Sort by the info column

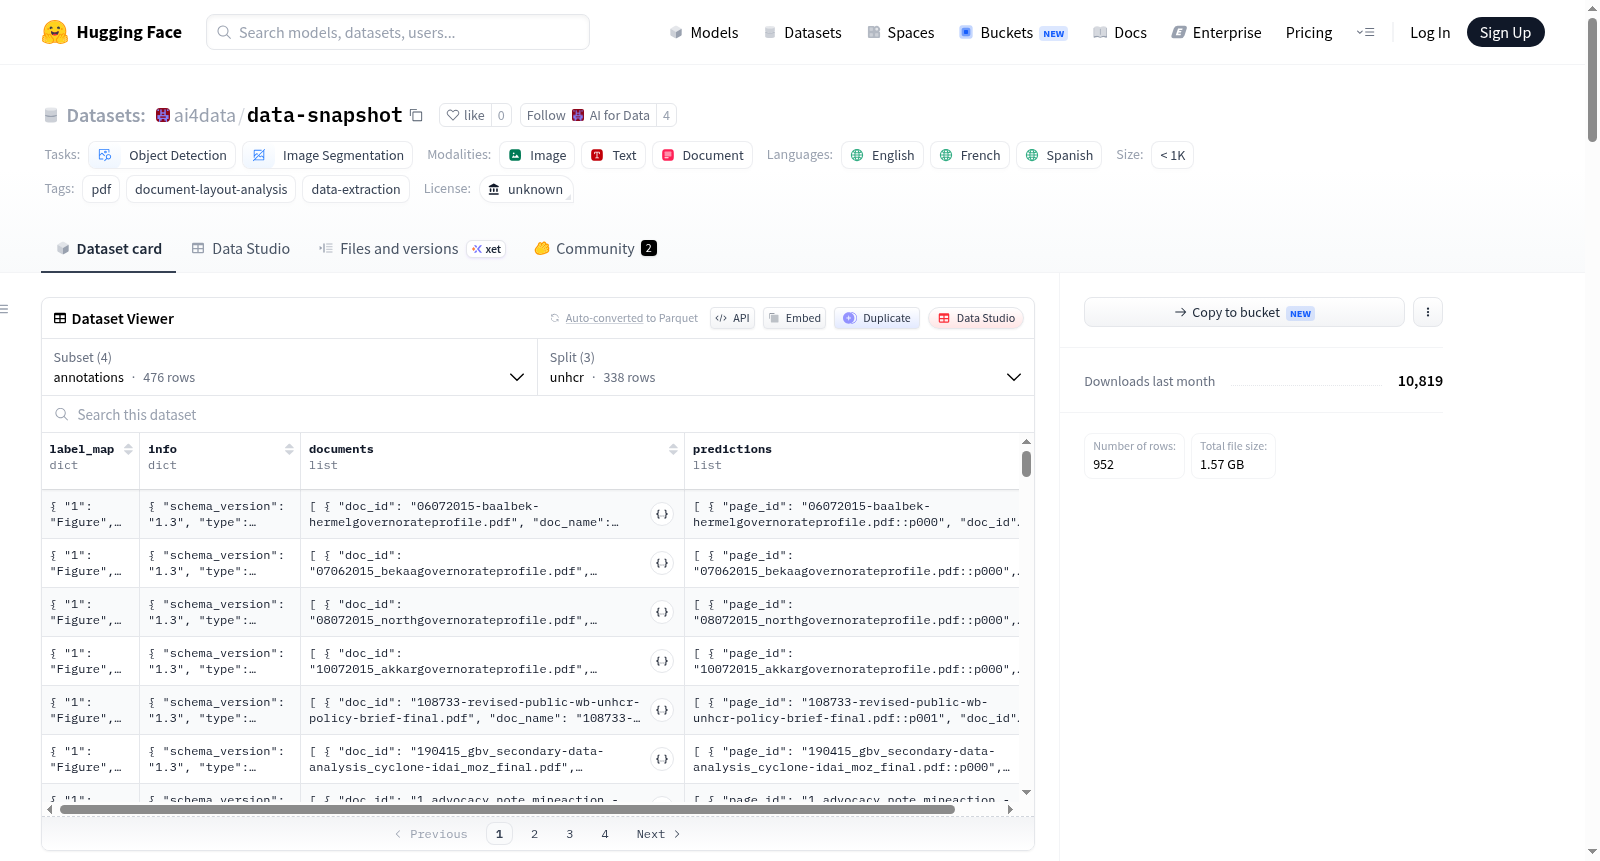[289, 450]
